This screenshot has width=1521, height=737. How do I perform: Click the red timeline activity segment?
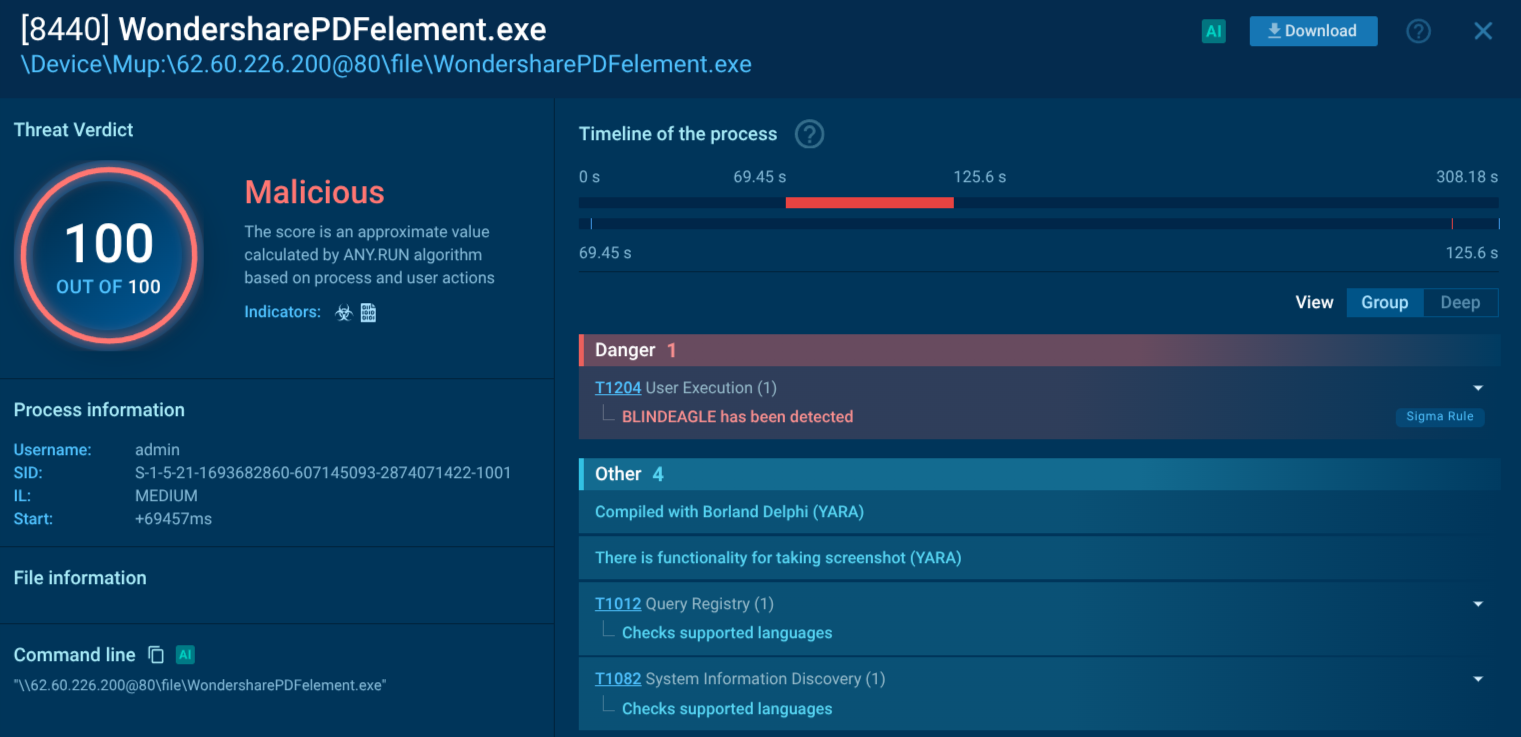point(869,203)
